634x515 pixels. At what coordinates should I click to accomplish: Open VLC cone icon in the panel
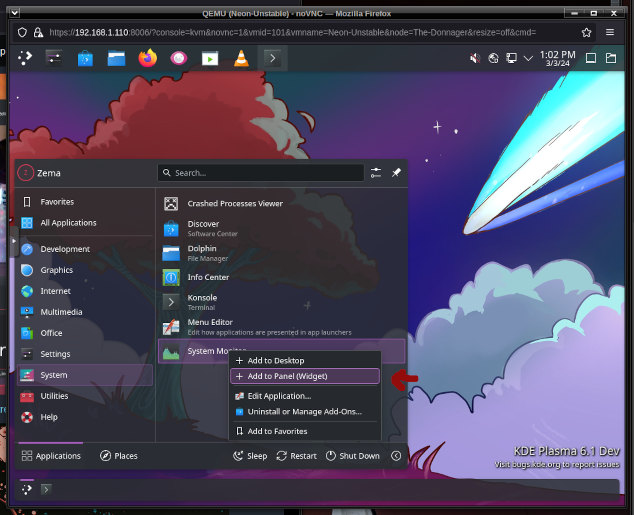tap(241, 58)
